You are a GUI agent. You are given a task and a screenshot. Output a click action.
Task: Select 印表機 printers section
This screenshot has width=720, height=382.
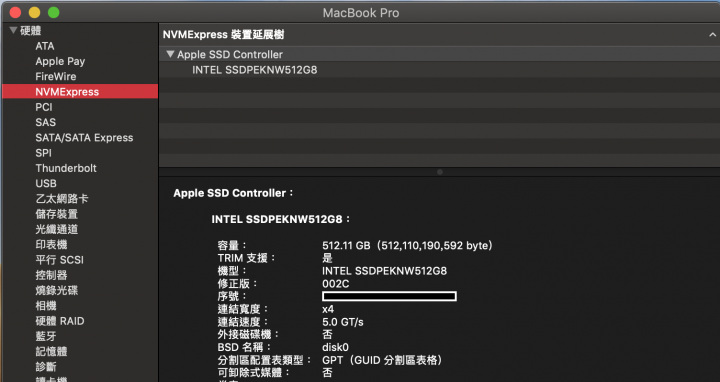pyautogui.click(x=51, y=244)
